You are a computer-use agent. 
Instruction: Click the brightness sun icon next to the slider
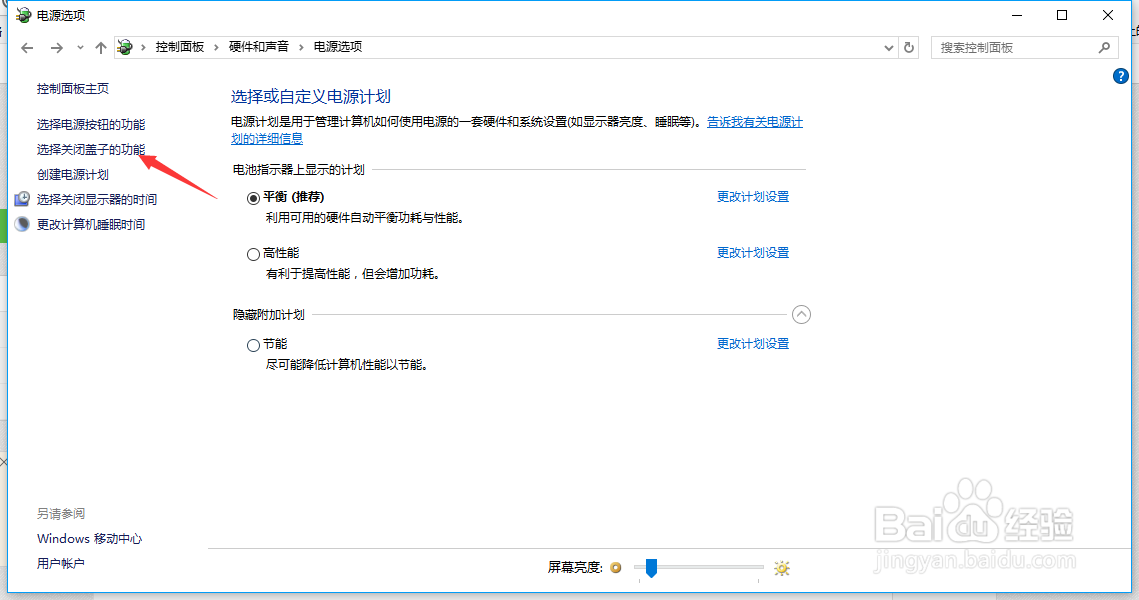[781, 568]
